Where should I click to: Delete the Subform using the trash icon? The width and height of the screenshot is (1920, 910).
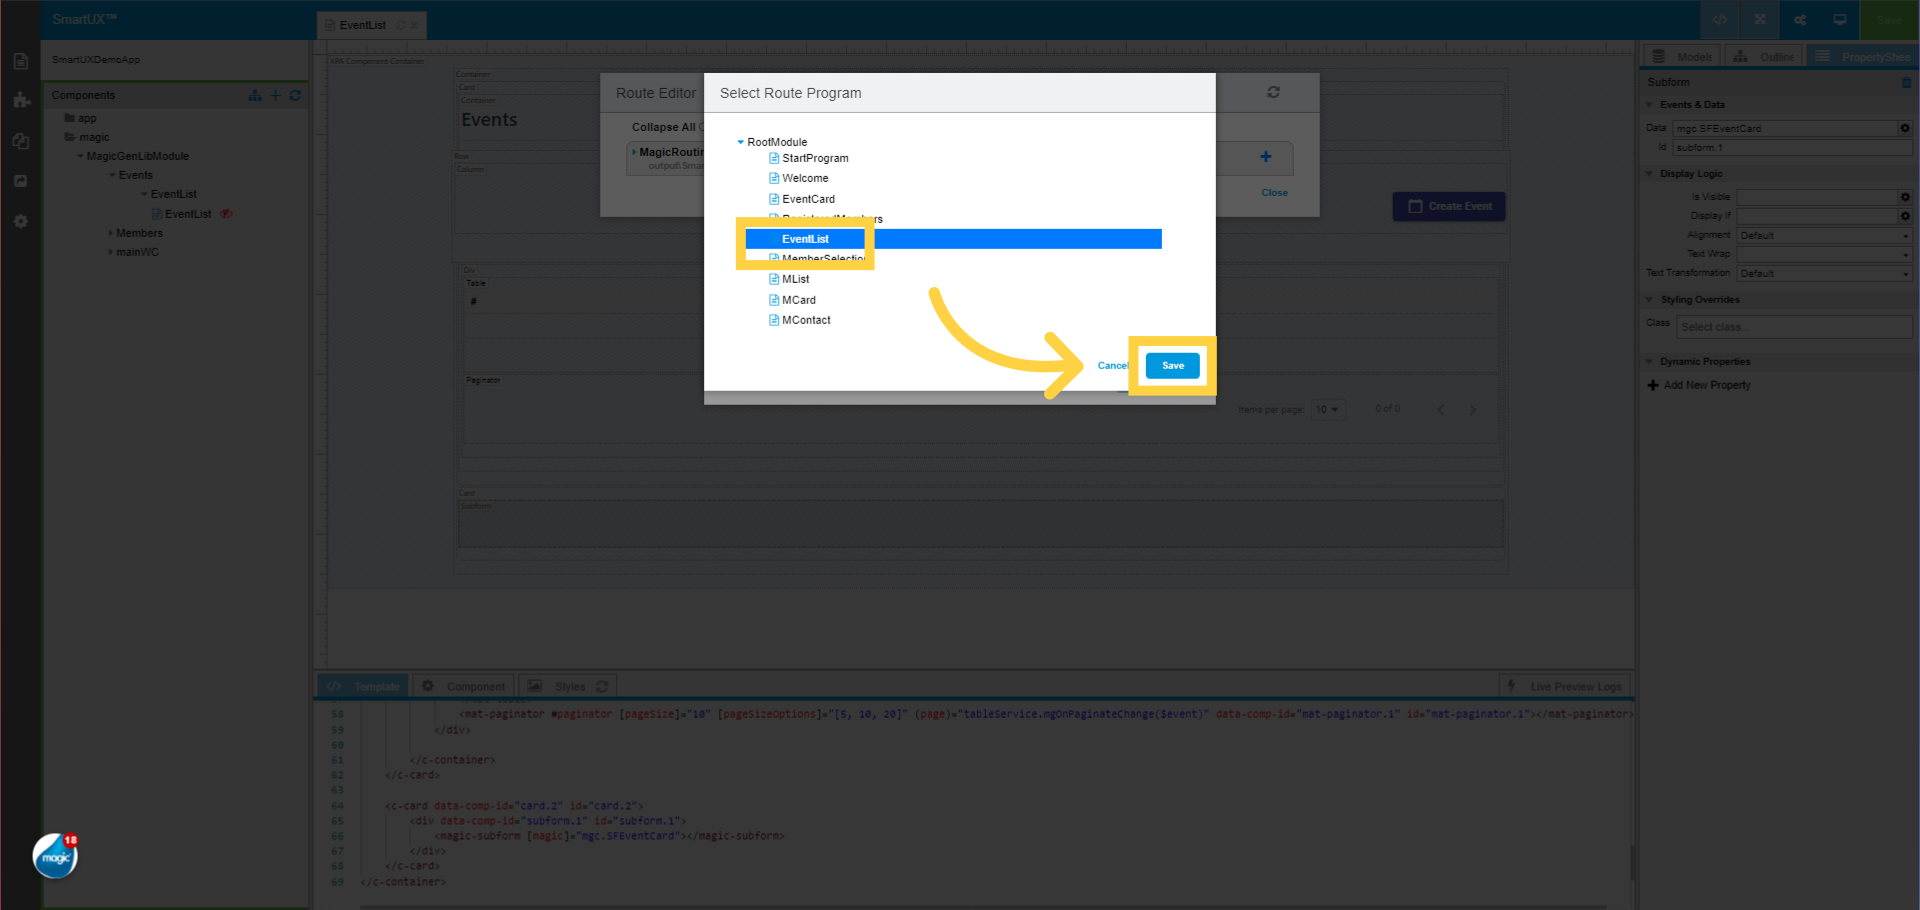pyautogui.click(x=1905, y=82)
